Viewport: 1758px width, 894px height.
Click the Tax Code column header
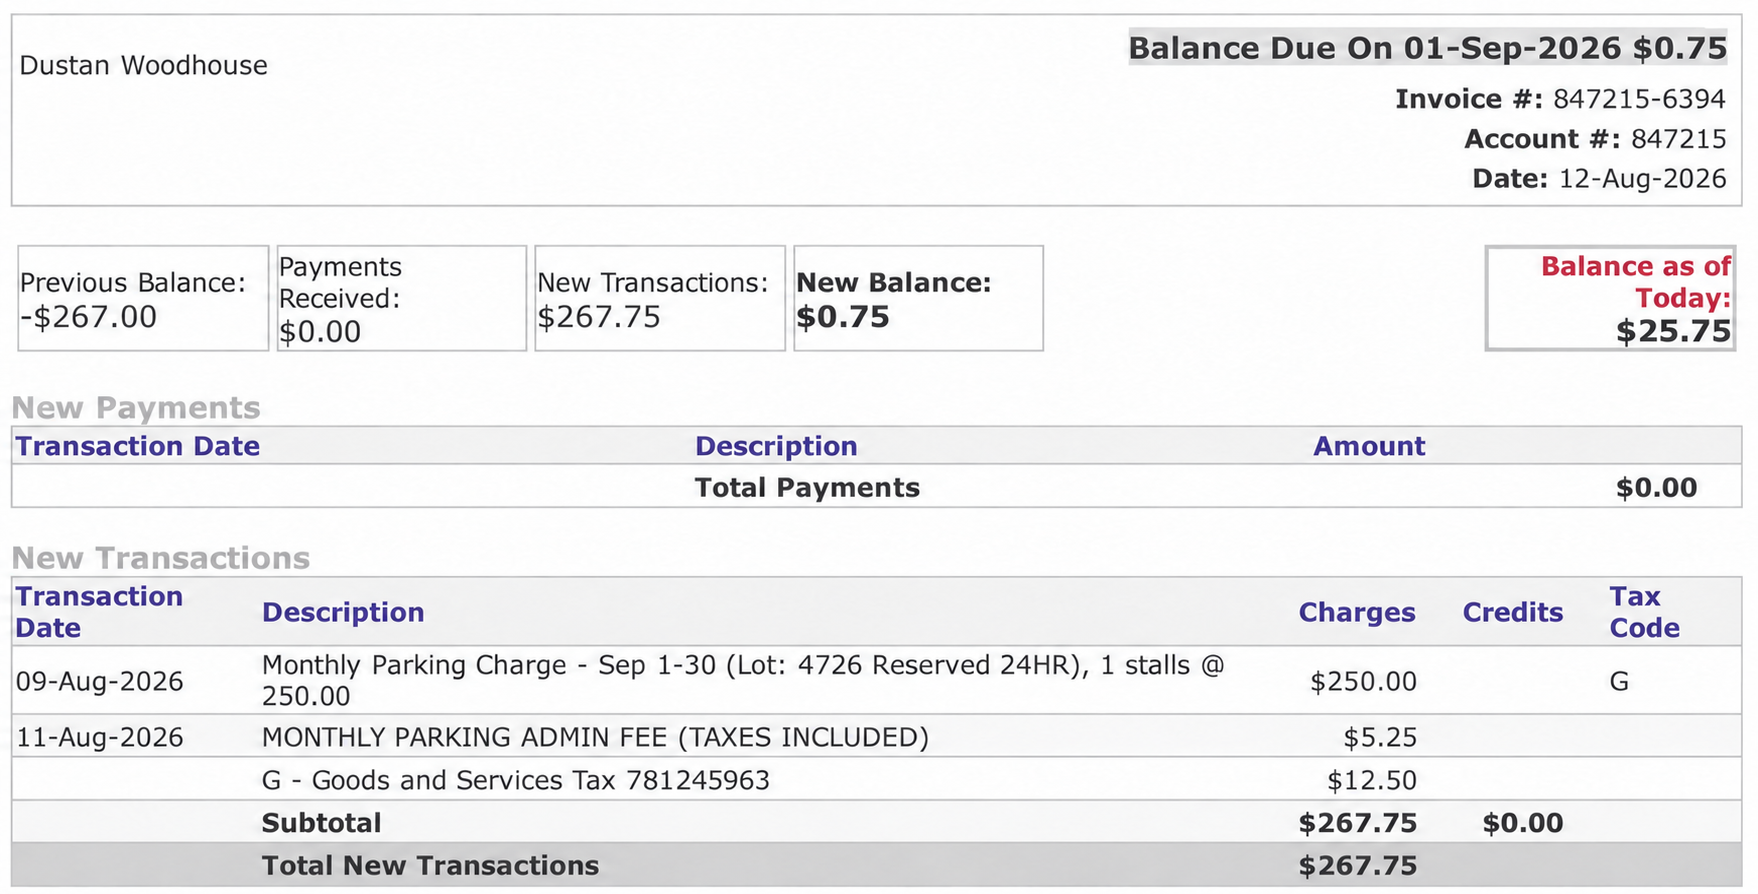click(x=1644, y=612)
